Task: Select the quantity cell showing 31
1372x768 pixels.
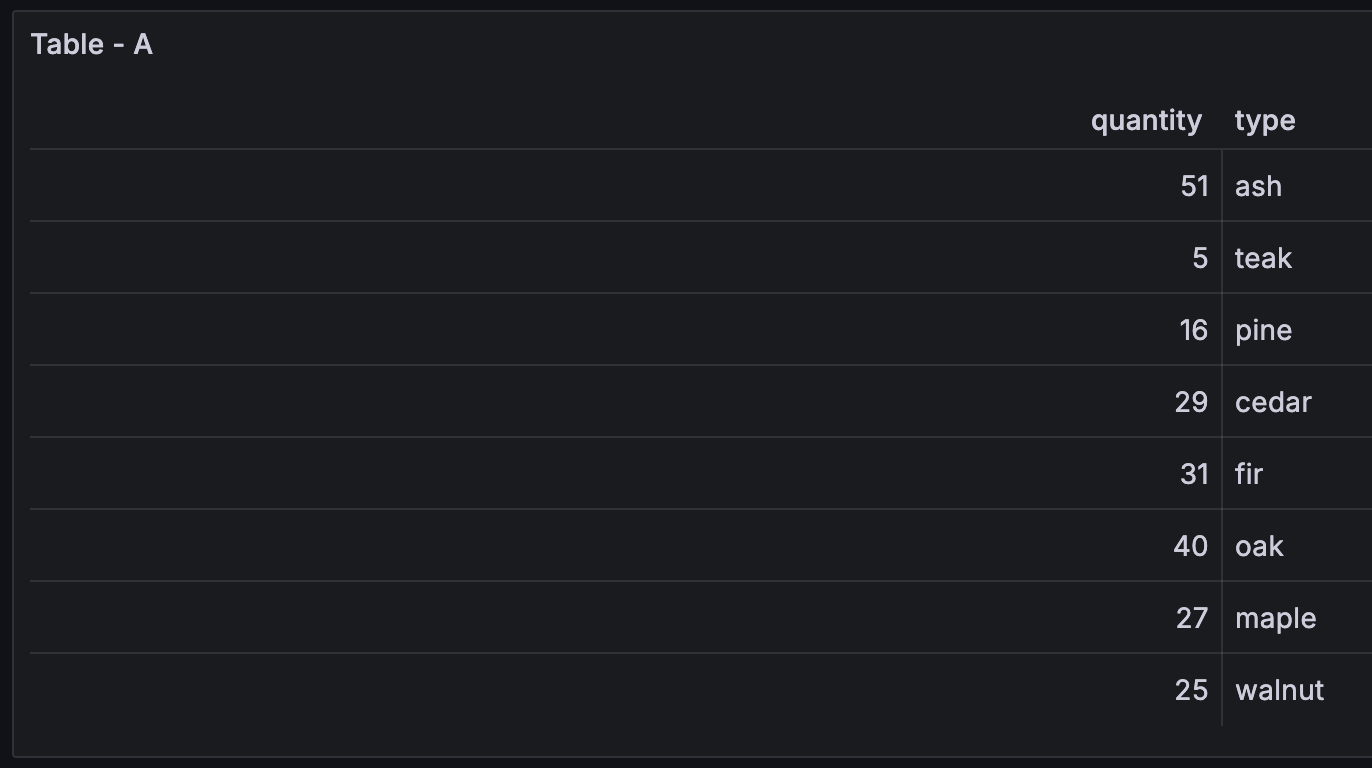Action: pyautogui.click(x=1194, y=474)
